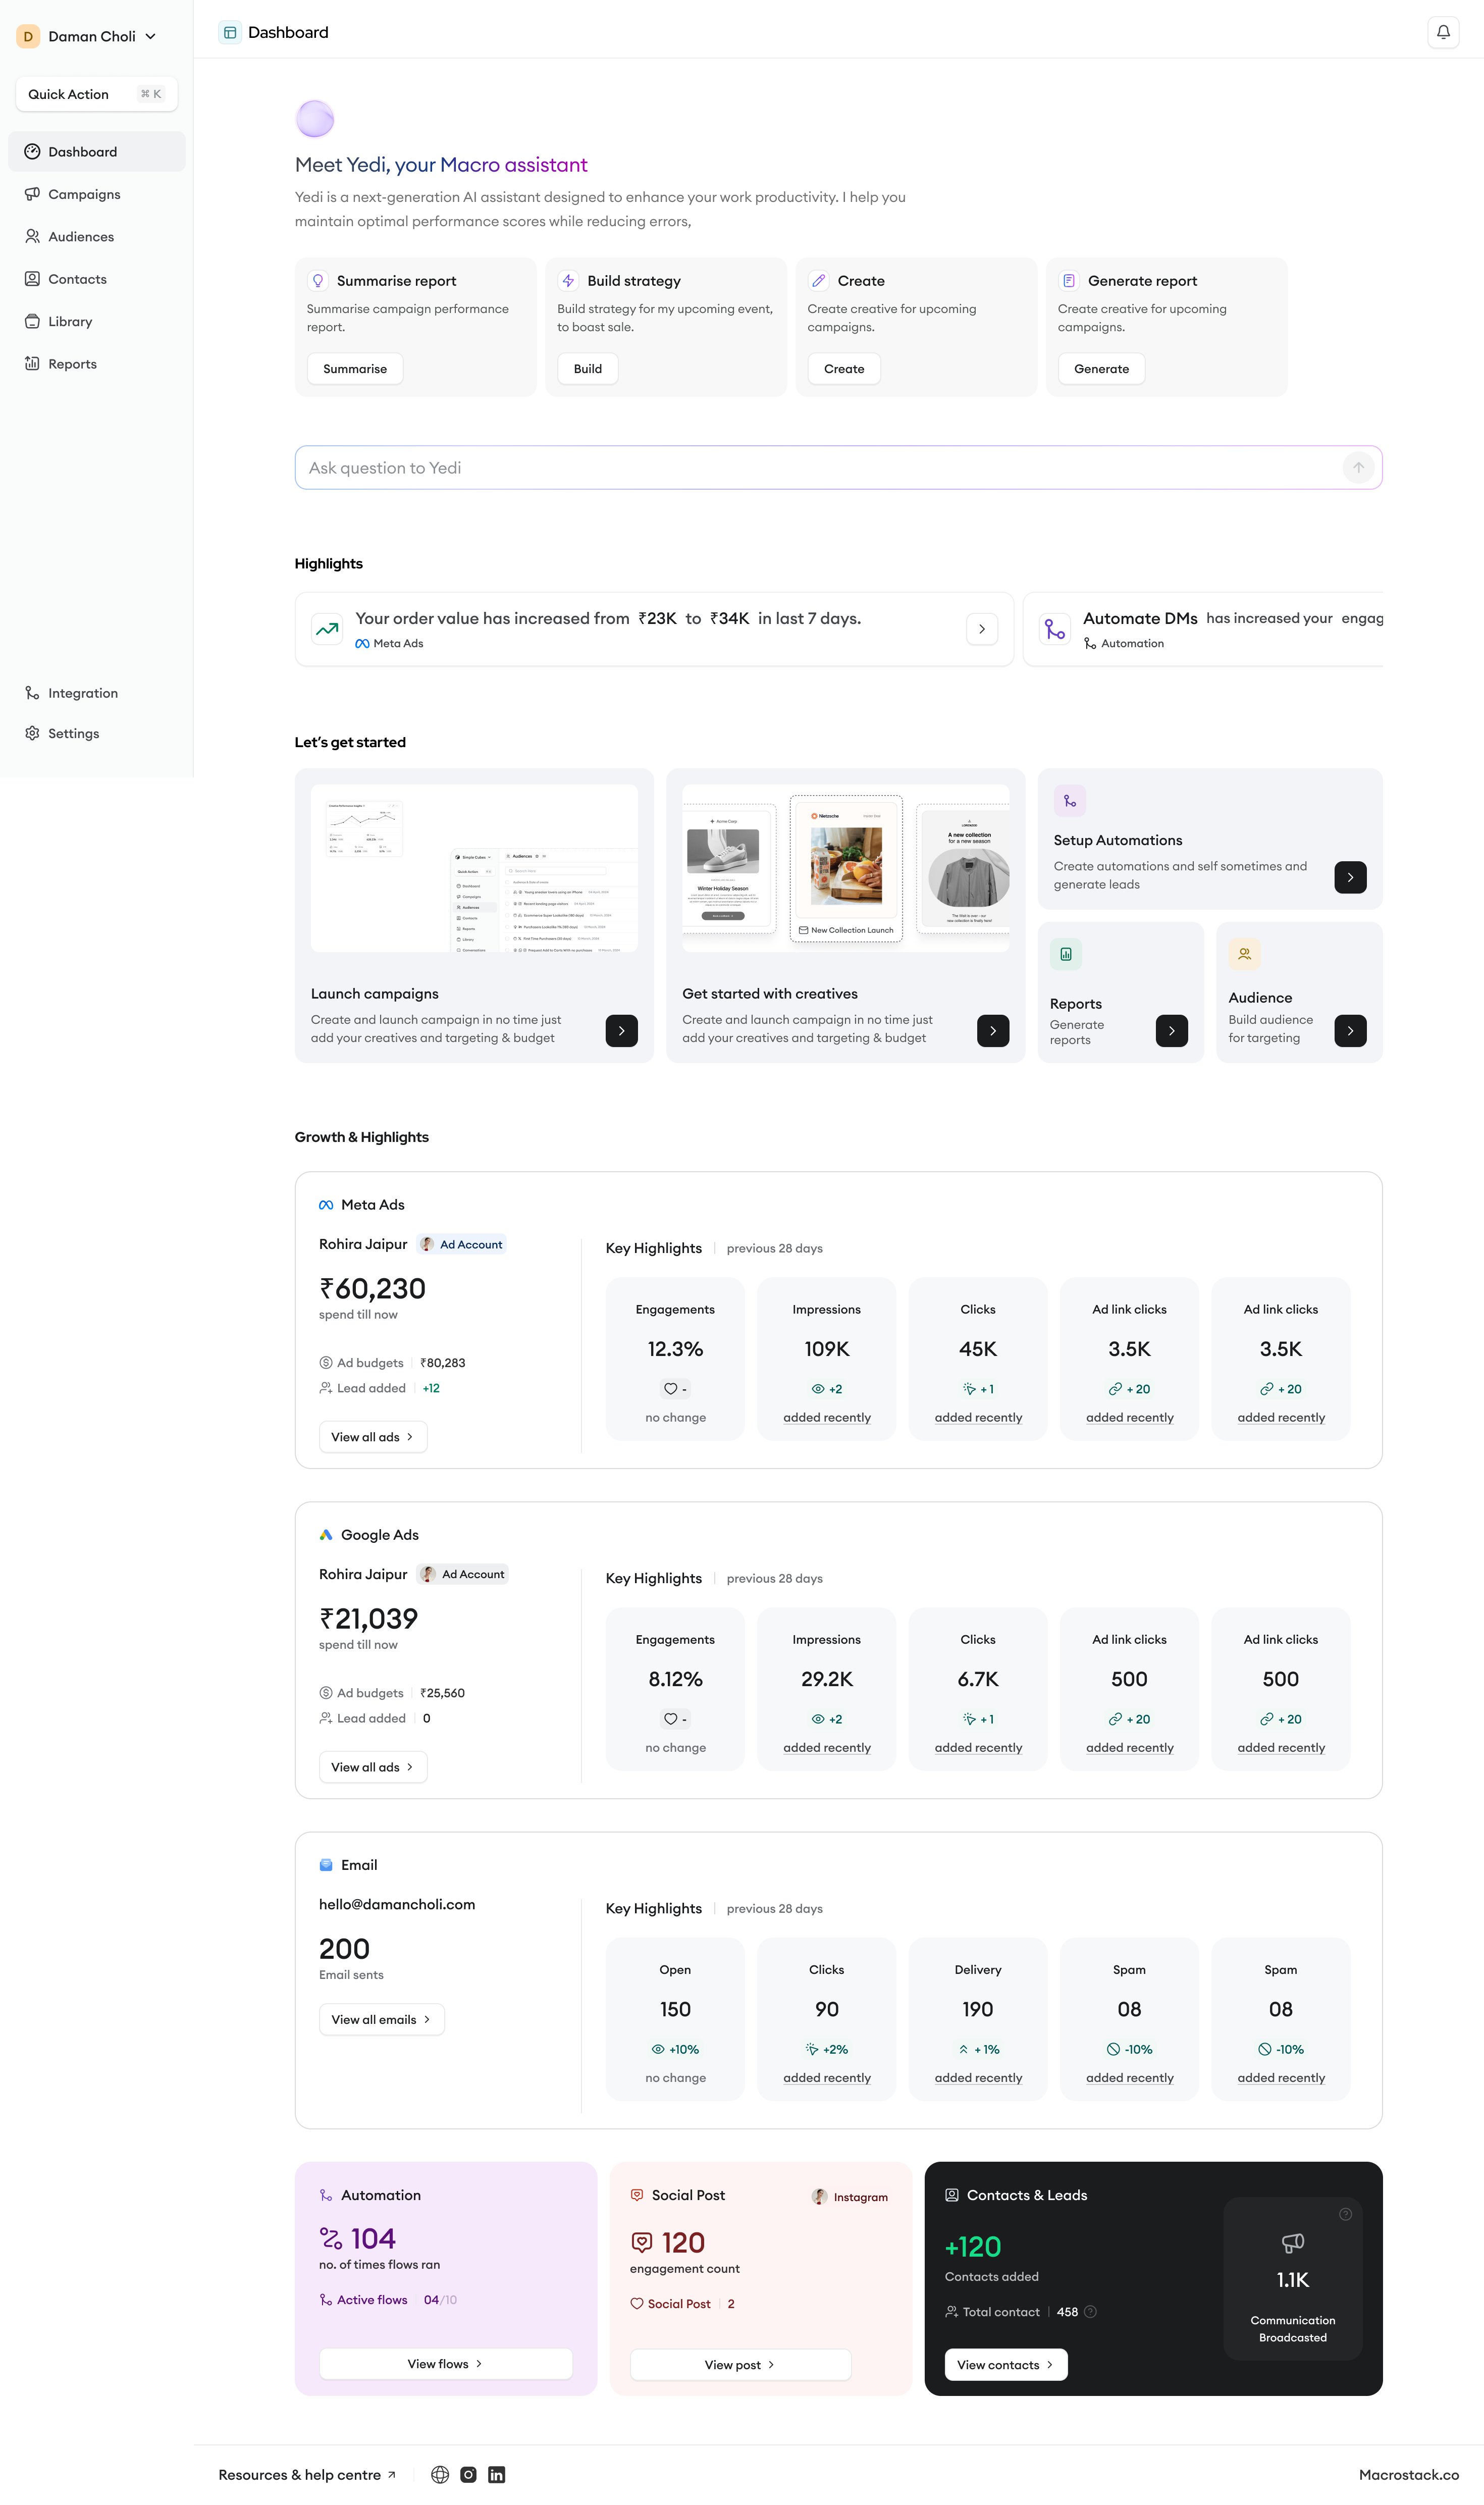This screenshot has width=1484, height=2505.
Task: Click the Yedi assistant orb avatar
Action: coord(315,119)
